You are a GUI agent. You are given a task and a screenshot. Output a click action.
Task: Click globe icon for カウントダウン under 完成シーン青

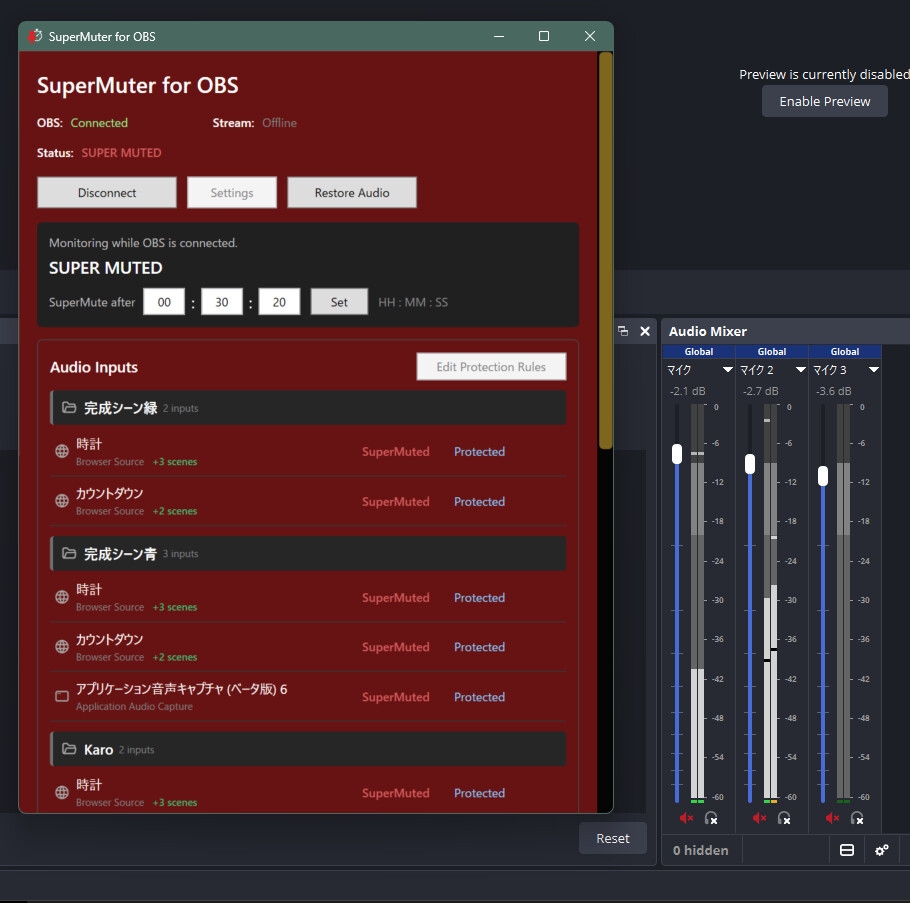(62, 646)
